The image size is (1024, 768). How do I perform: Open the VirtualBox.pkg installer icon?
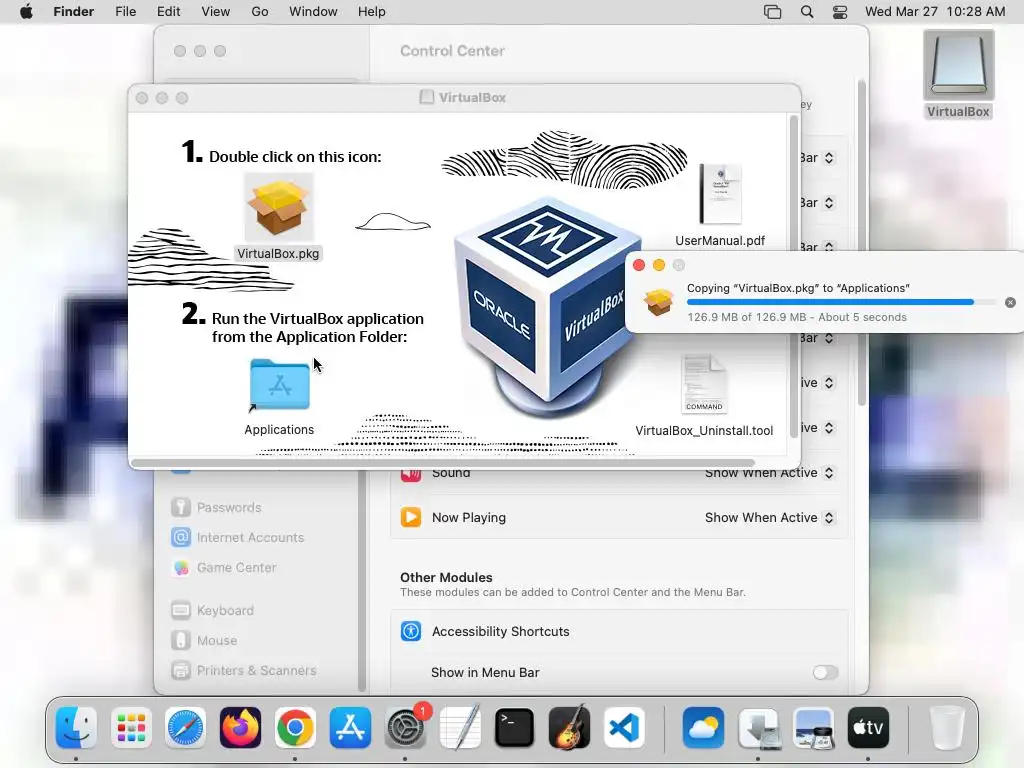278,208
